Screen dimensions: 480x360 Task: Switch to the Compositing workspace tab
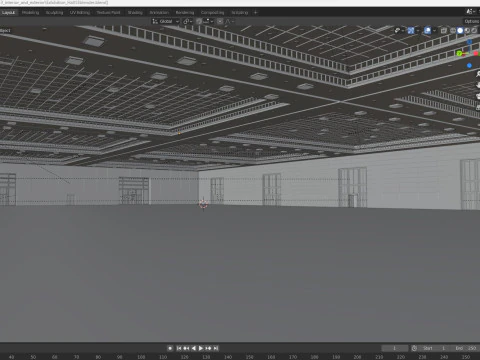click(212, 13)
